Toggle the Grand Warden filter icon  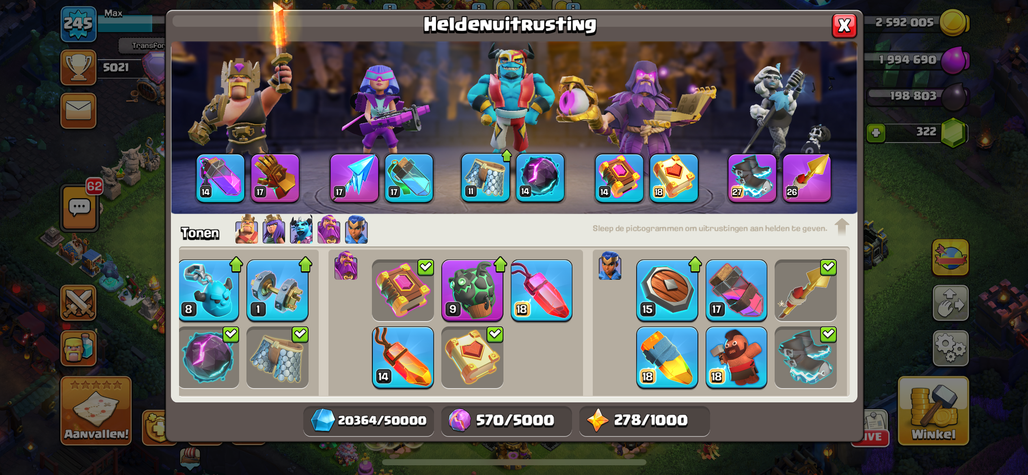(x=329, y=229)
